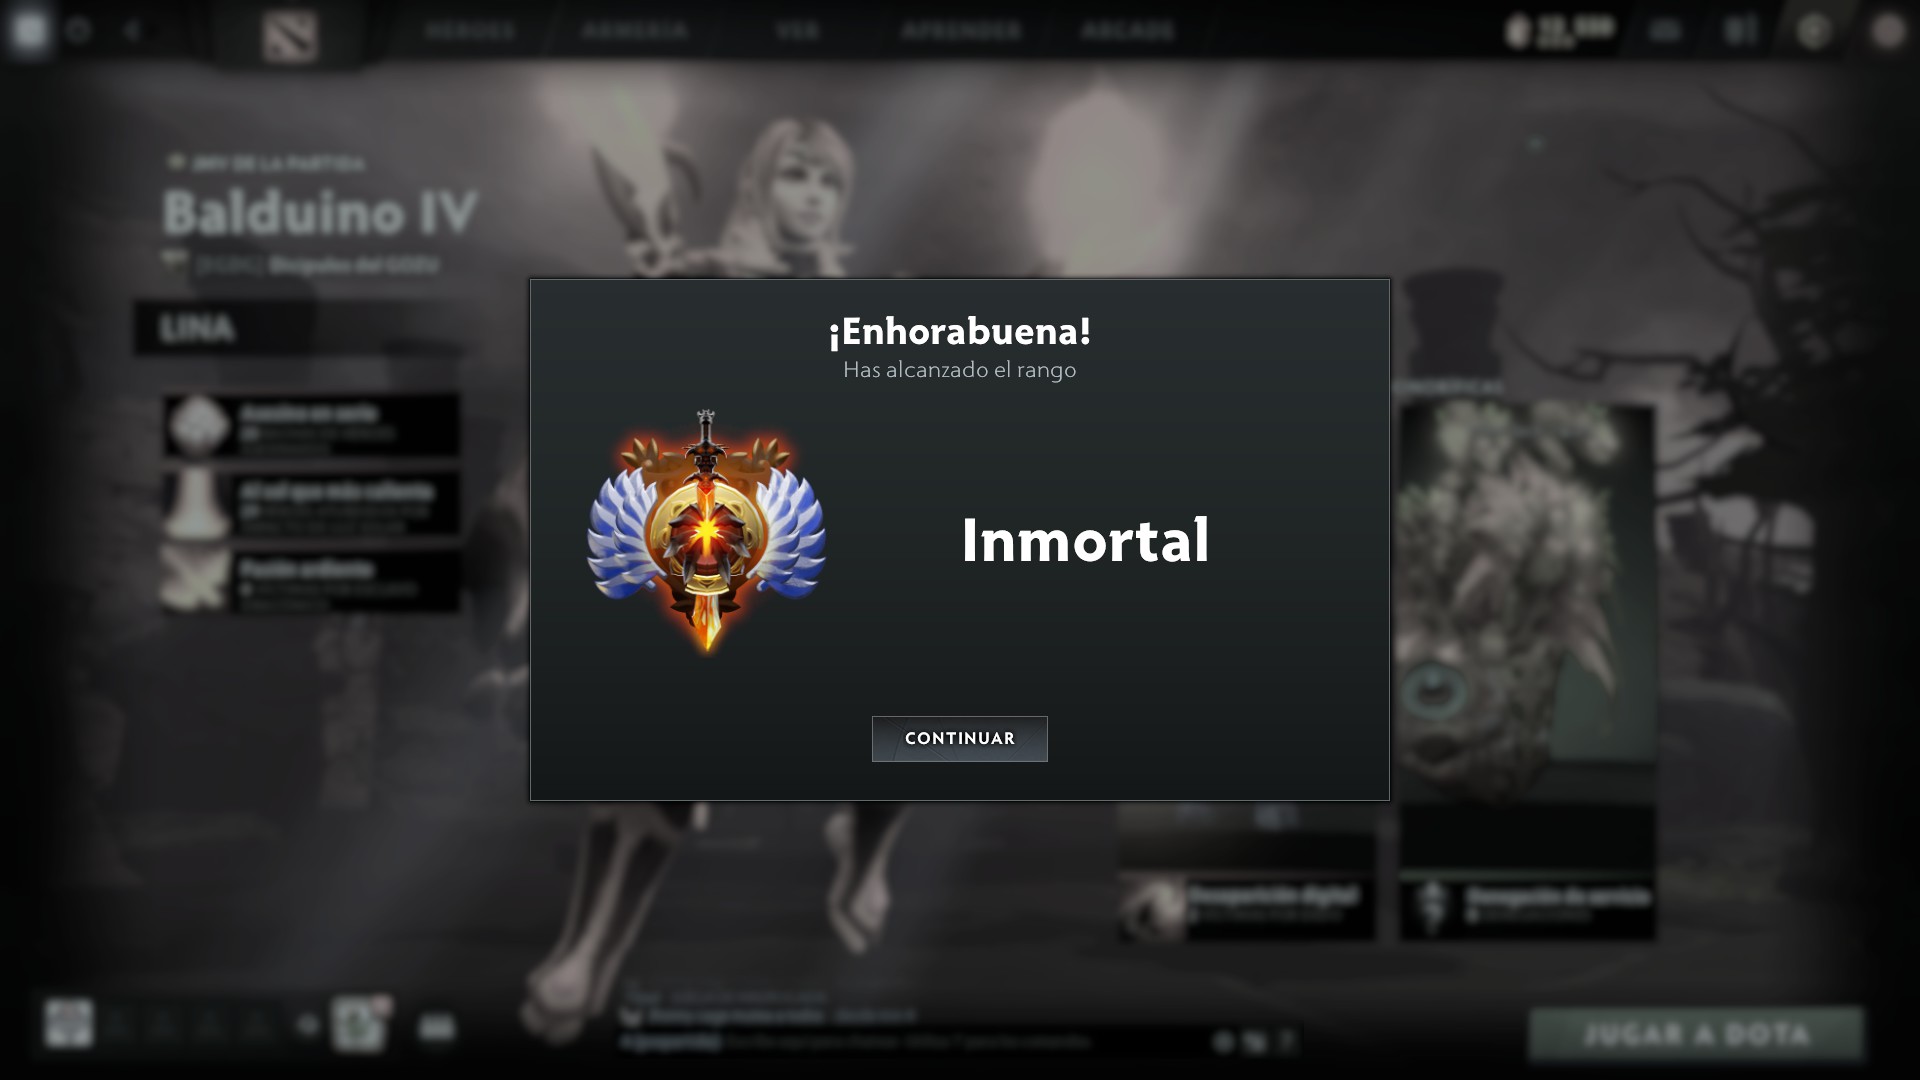Open the ARCADE tab
Viewport: 1920px width, 1080px height.
pos(1127,31)
